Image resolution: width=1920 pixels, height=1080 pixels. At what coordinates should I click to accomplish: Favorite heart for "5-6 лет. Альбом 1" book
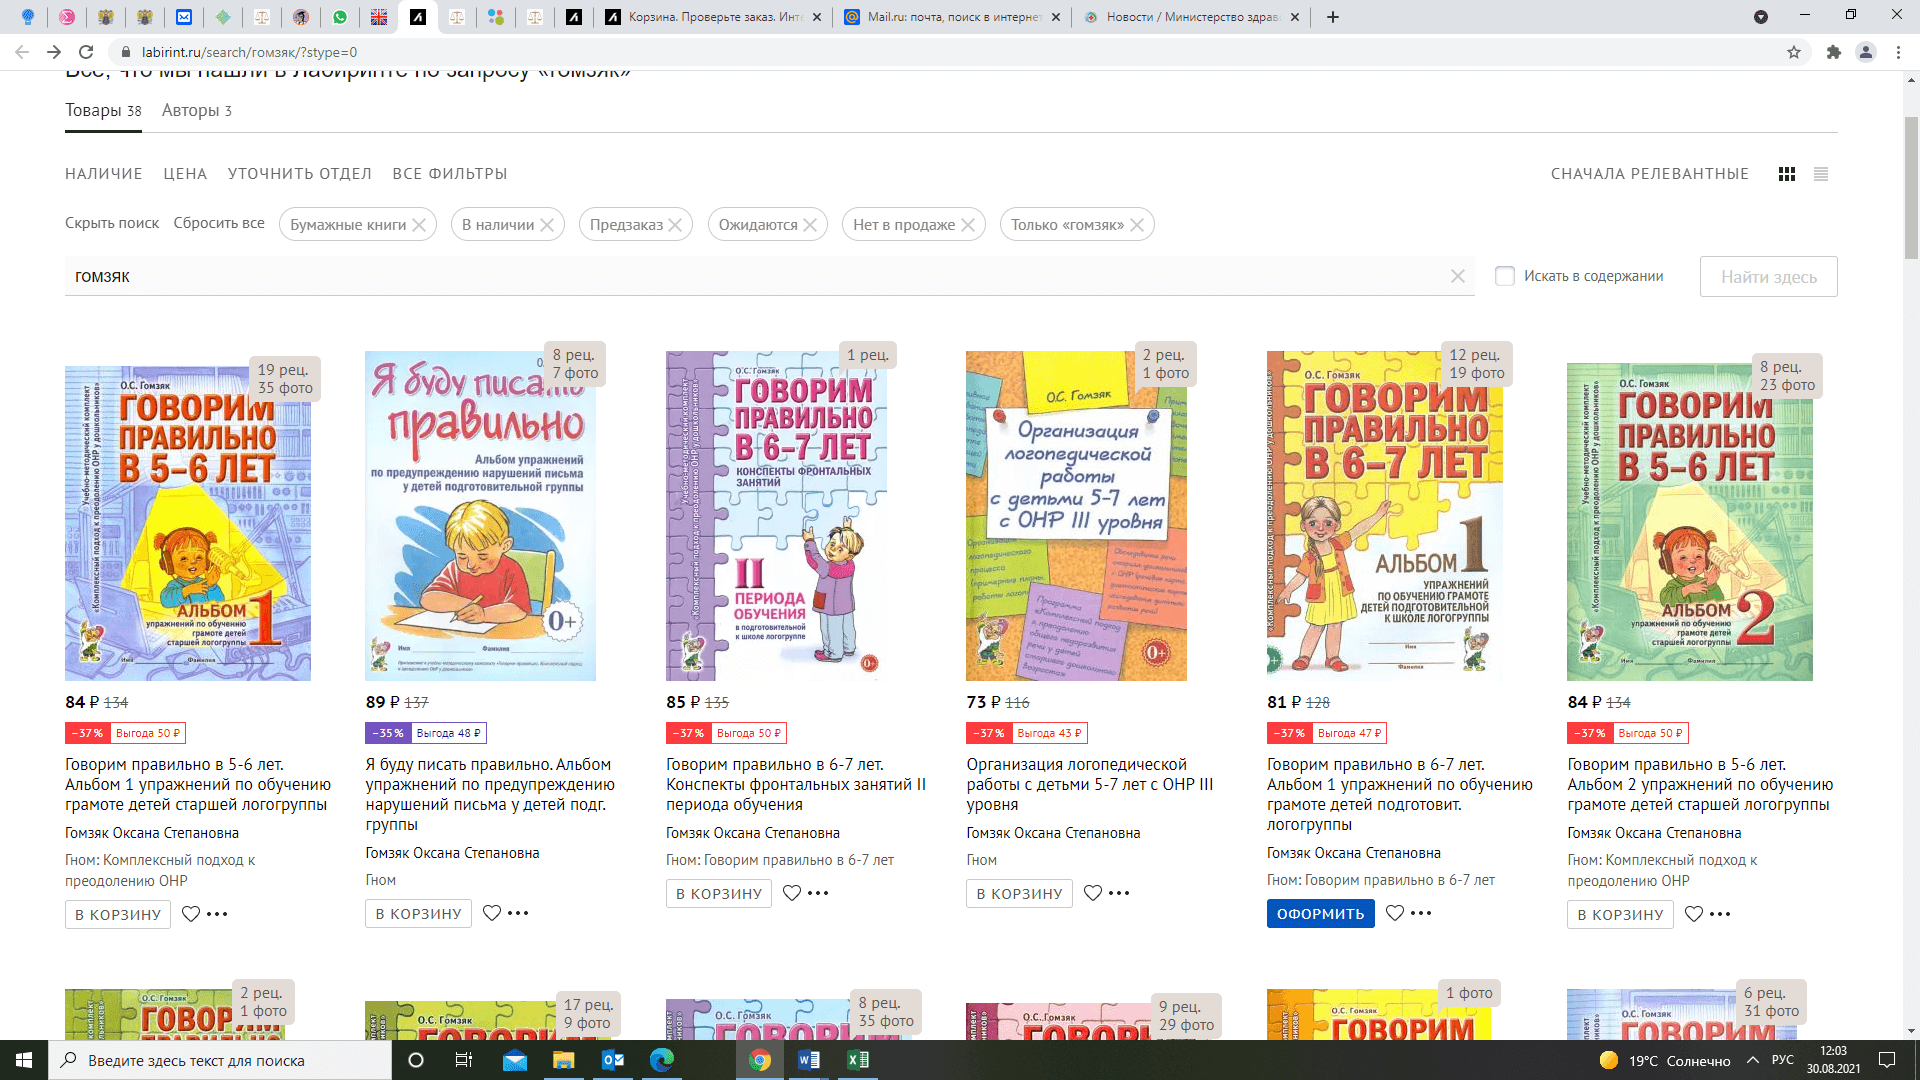coord(191,914)
